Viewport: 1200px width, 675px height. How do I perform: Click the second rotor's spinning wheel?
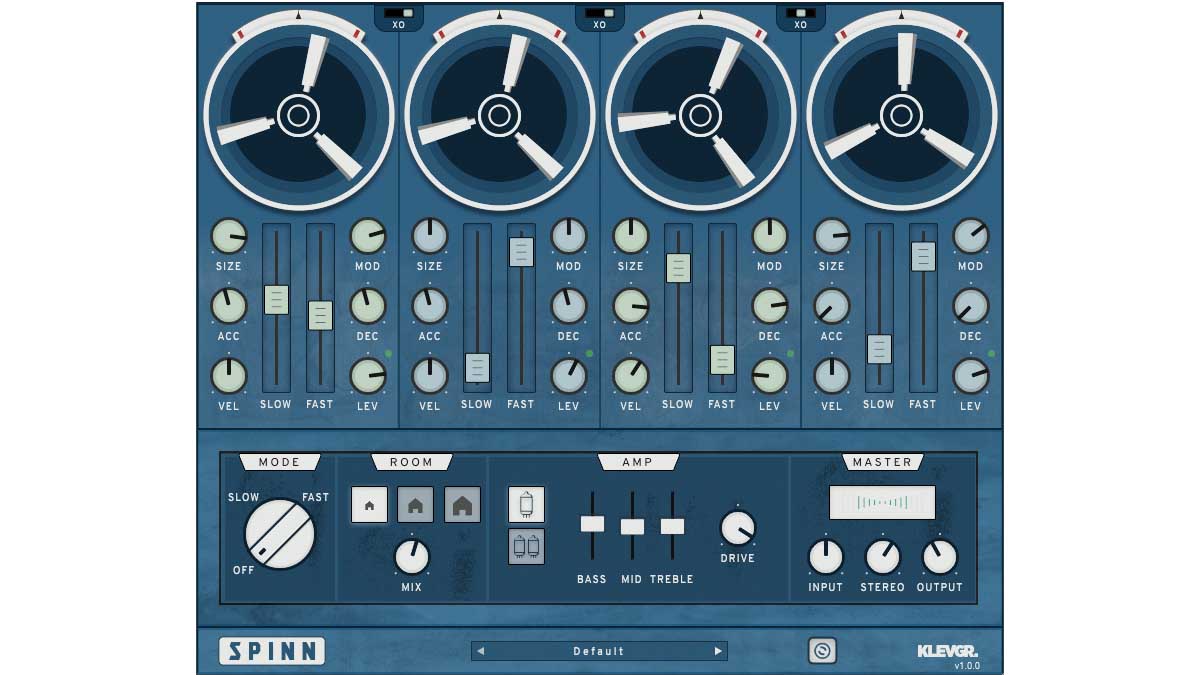pos(499,115)
